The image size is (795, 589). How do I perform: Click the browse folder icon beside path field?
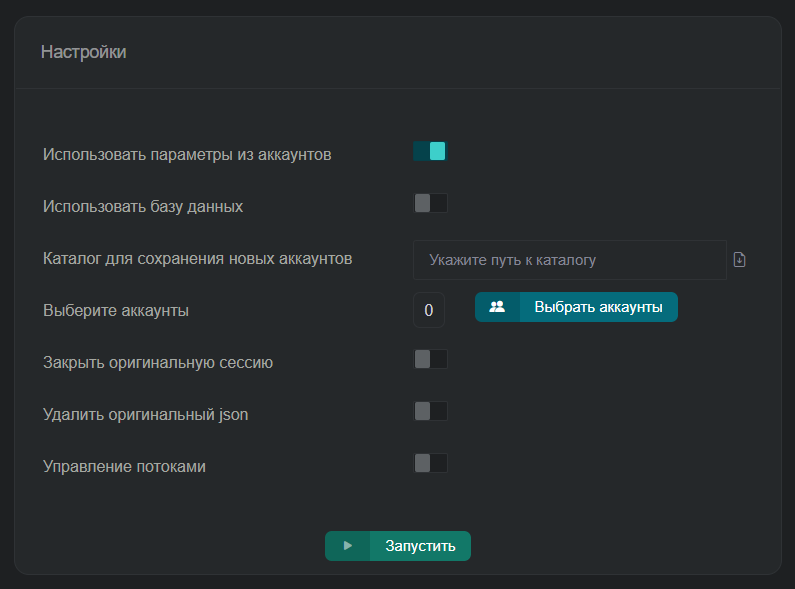pos(740,260)
